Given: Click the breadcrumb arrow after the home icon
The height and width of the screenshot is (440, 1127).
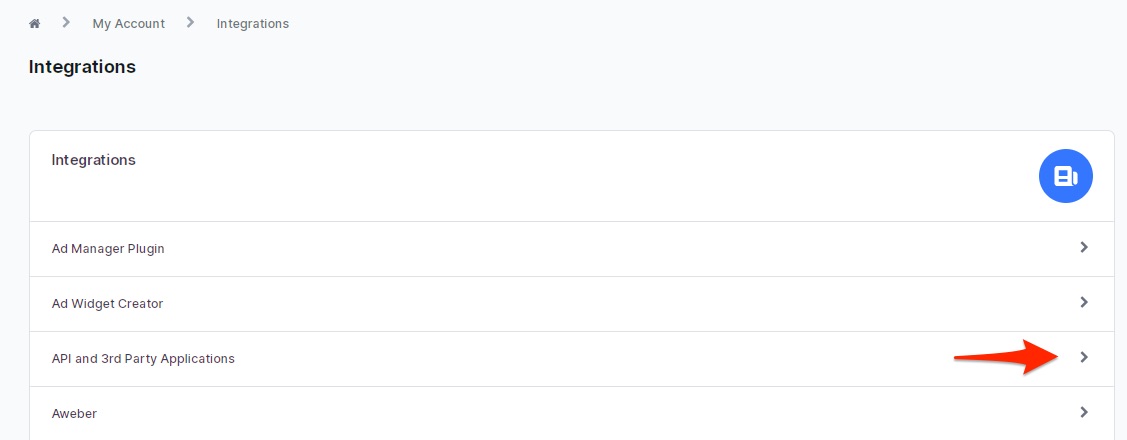Looking at the screenshot, I should [x=66, y=22].
